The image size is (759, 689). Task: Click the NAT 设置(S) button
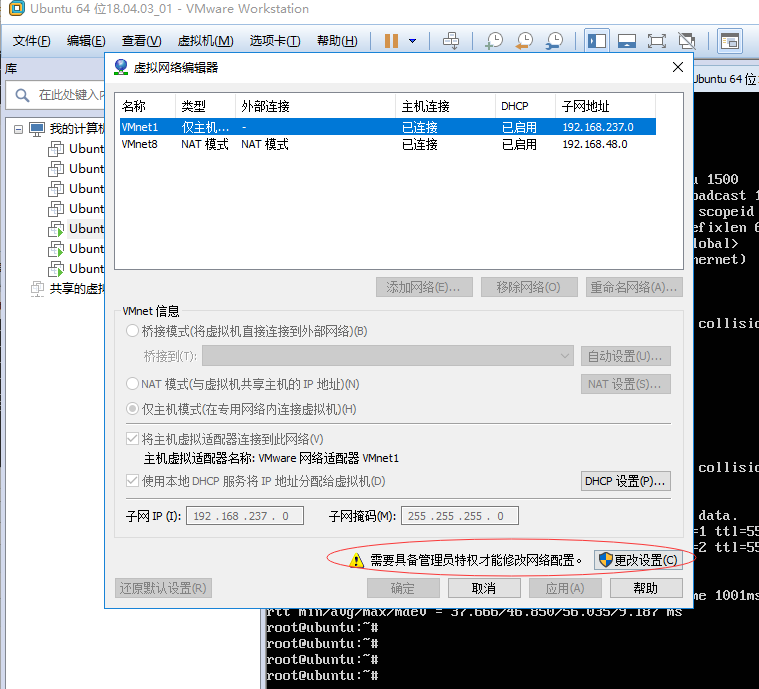point(625,384)
